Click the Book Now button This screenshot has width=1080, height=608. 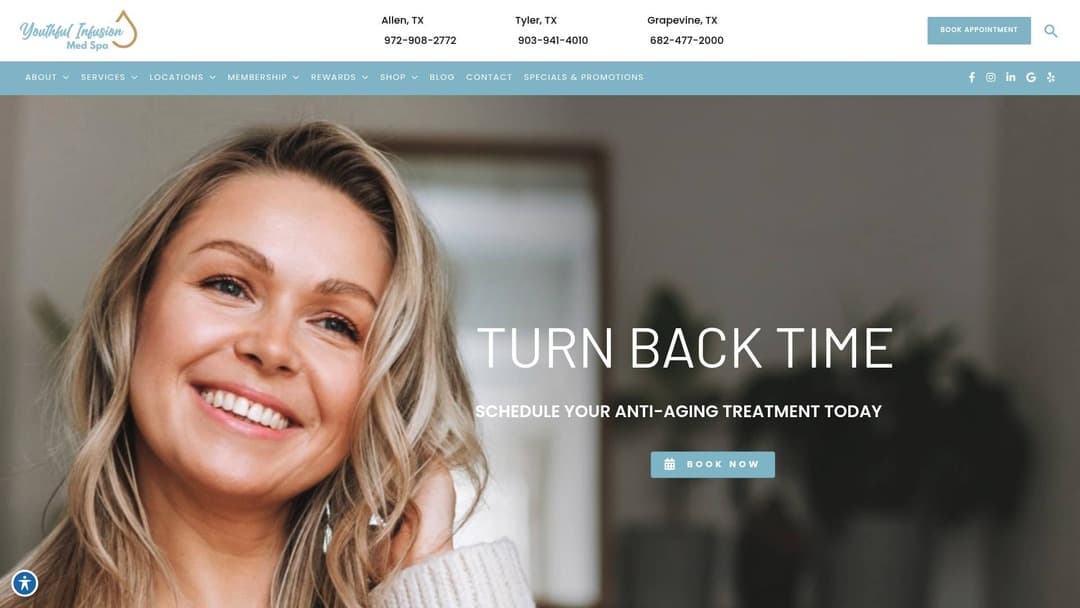[712, 464]
